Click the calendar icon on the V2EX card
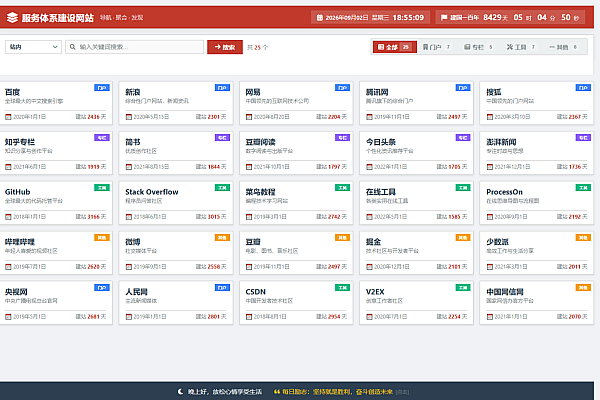The image size is (600, 400). pyautogui.click(x=369, y=317)
